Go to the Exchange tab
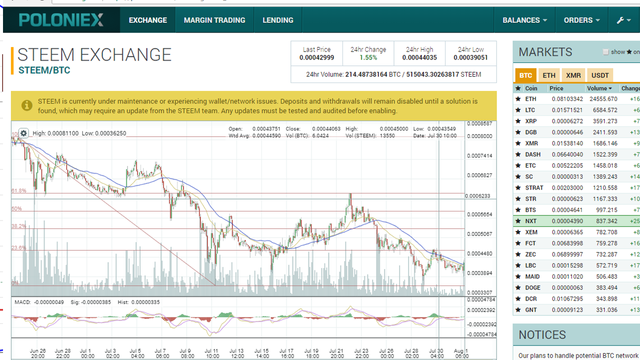This screenshot has width=640, height=360. [148, 20]
